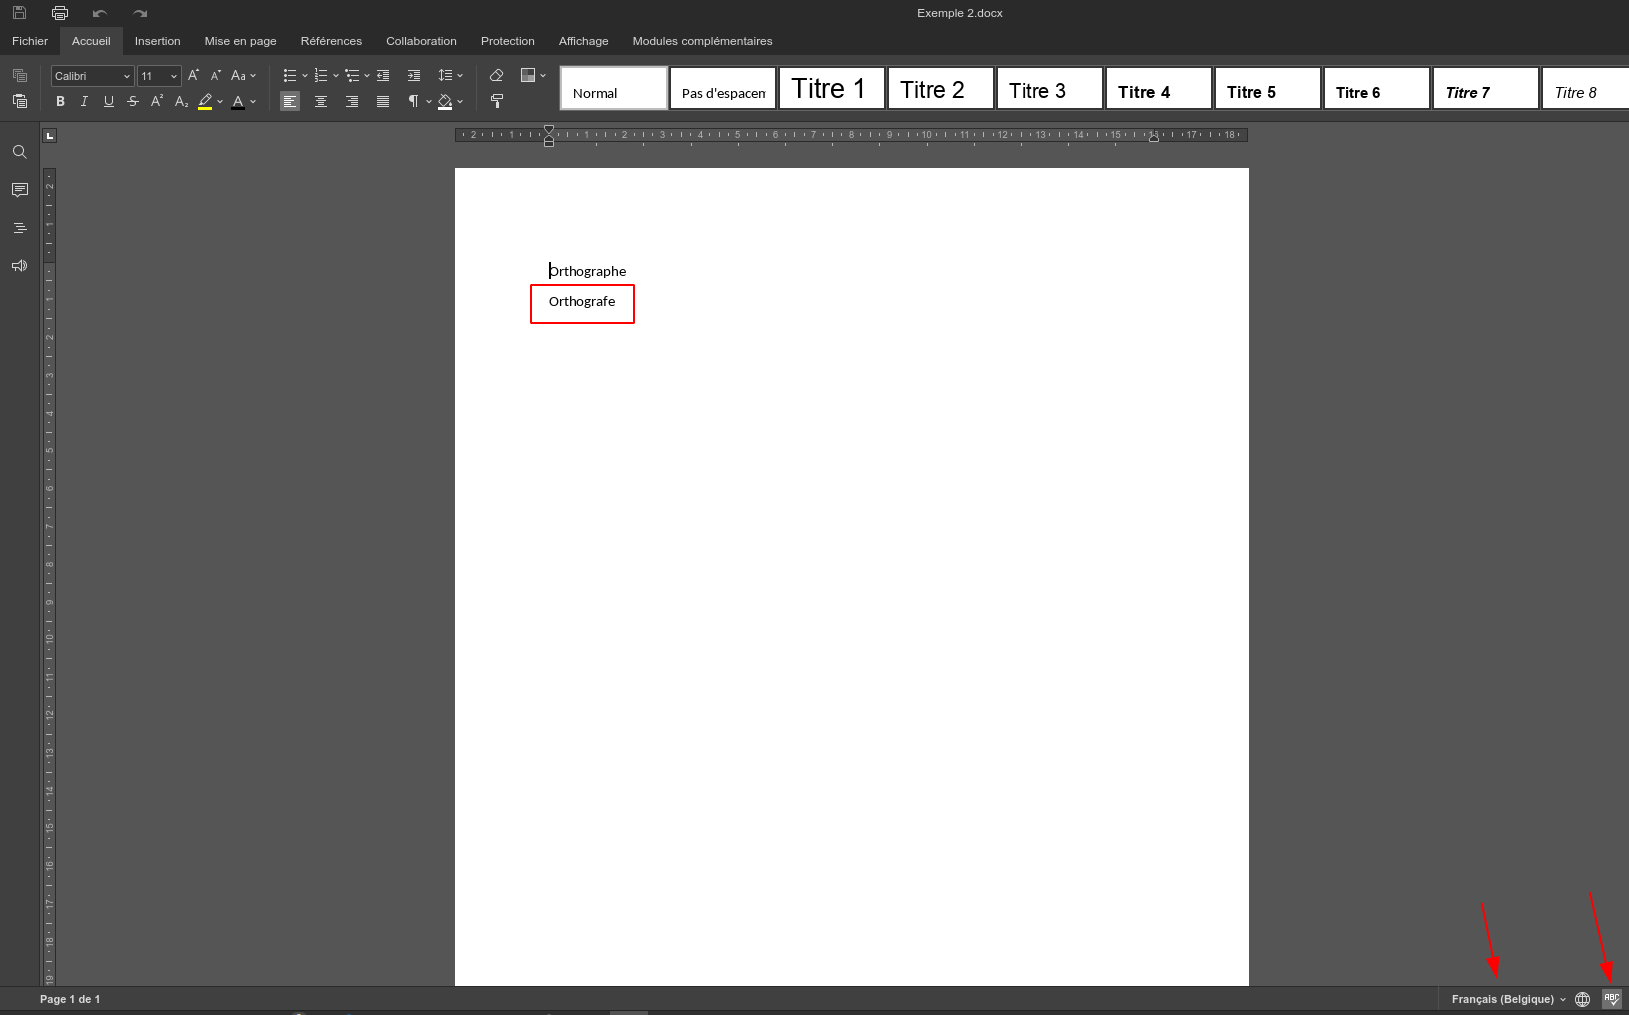
Task: Apply the Titre 1 style
Action: [831, 88]
